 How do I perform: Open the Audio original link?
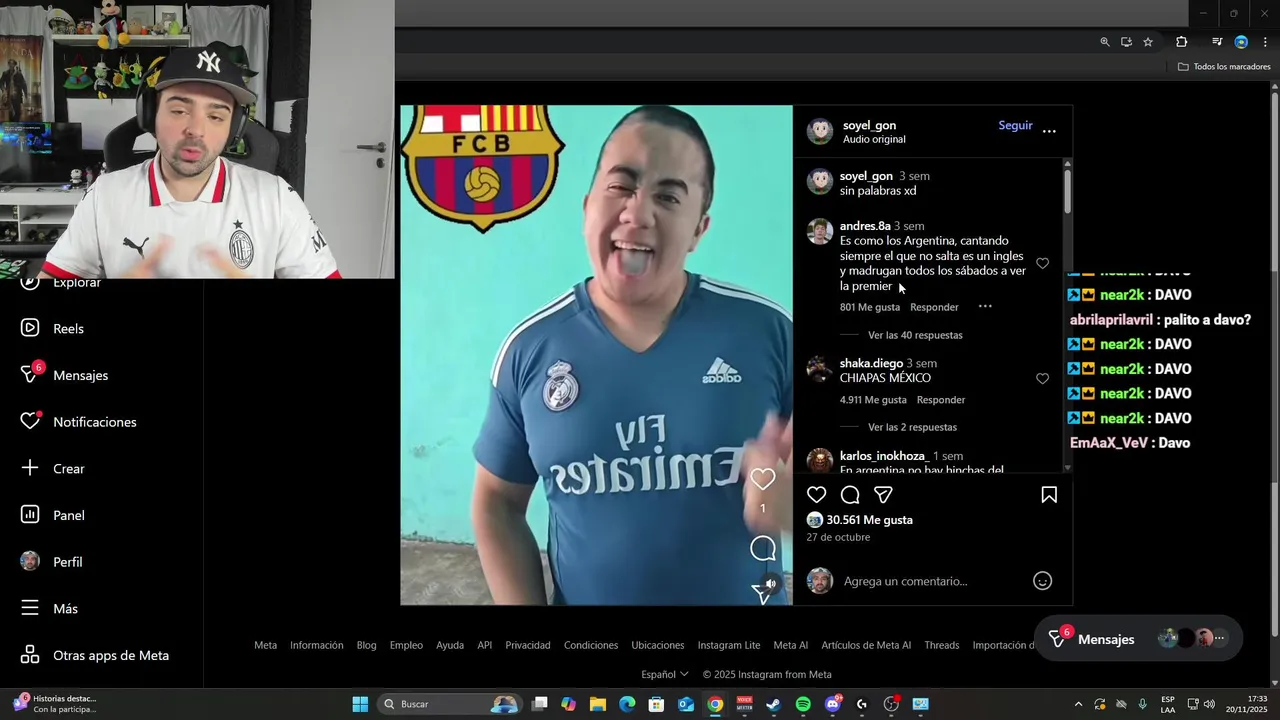click(874, 140)
